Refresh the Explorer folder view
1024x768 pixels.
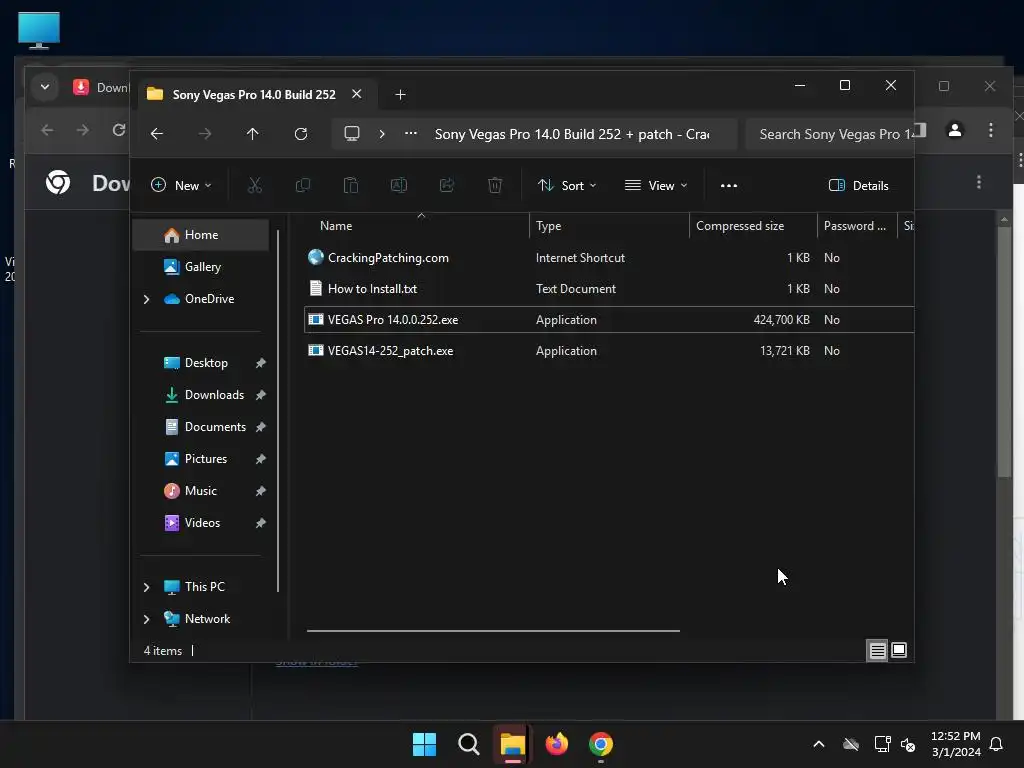pyautogui.click(x=300, y=134)
